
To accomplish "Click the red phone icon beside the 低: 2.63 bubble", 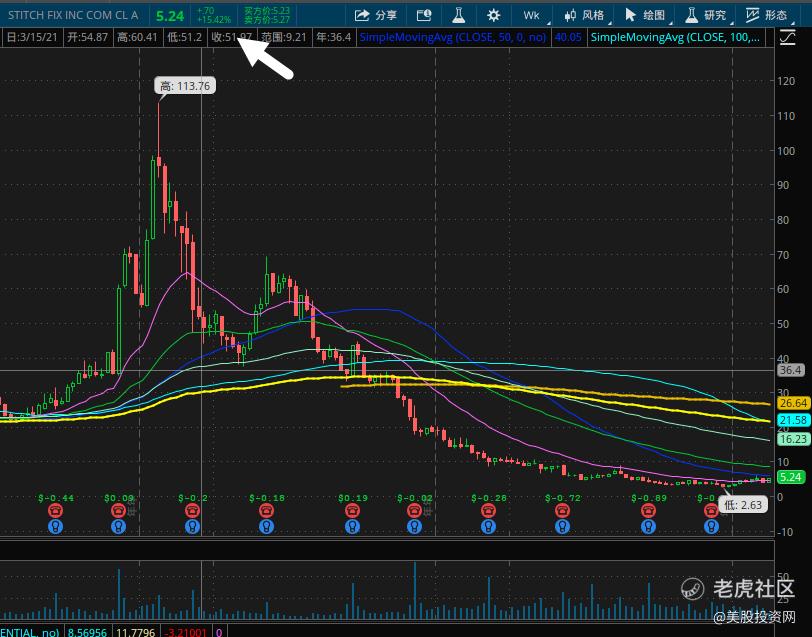I will 711,511.
